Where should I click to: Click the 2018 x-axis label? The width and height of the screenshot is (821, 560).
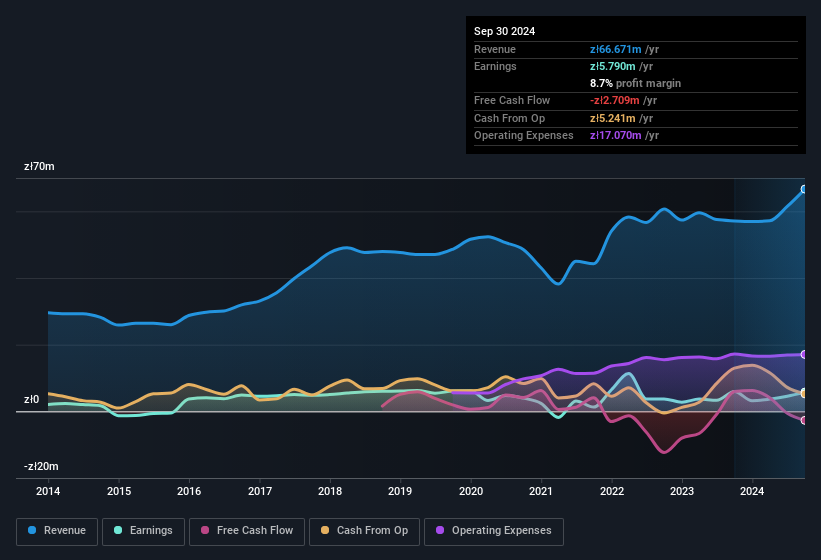[x=330, y=491]
